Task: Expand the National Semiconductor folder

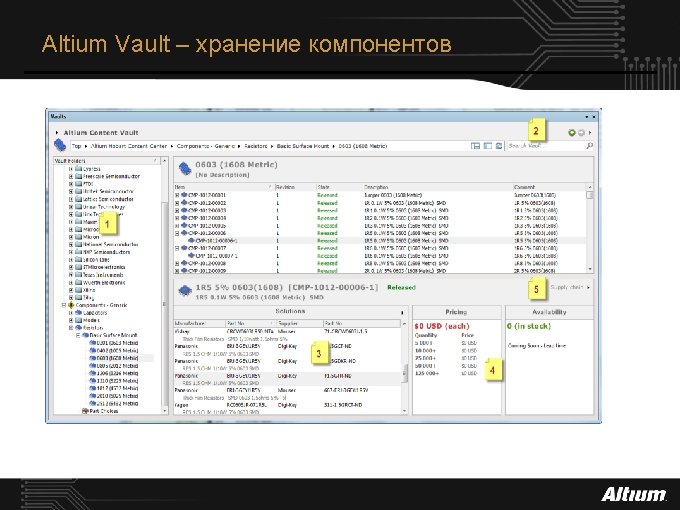Action: tap(71, 245)
